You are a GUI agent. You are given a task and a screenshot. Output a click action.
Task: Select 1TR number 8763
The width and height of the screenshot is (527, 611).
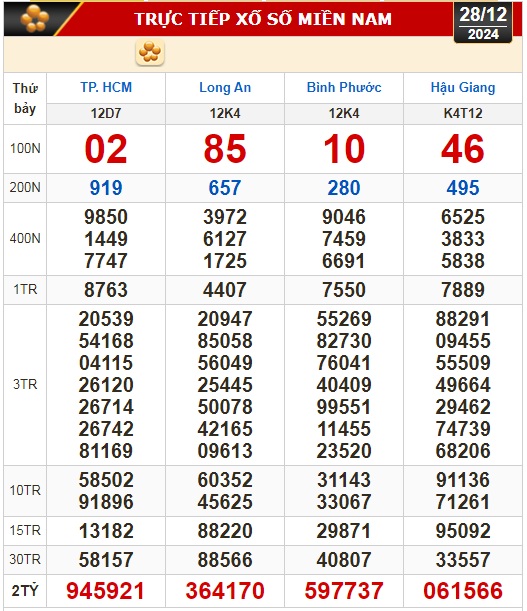[x=106, y=290]
